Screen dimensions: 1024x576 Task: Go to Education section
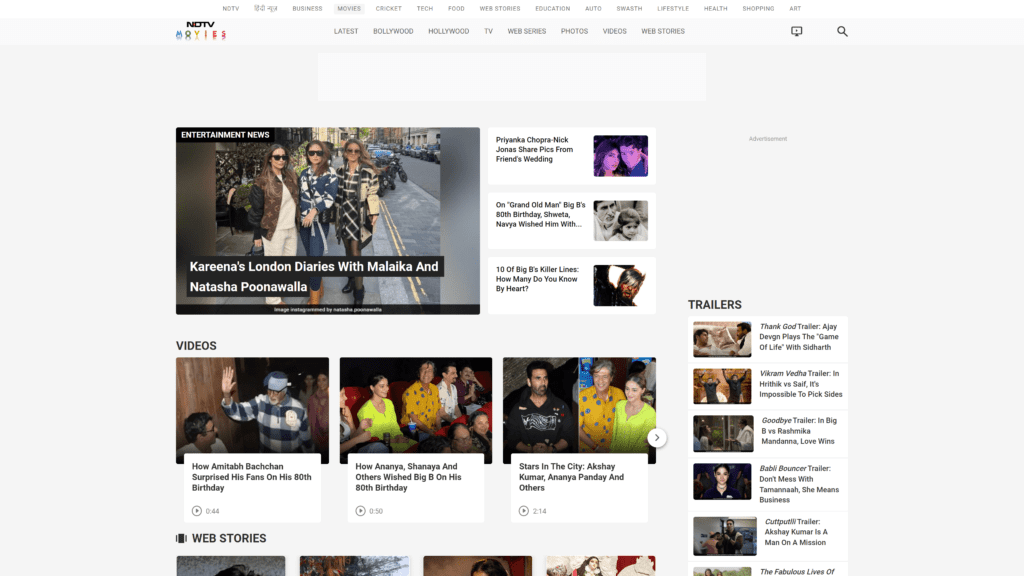tap(552, 8)
